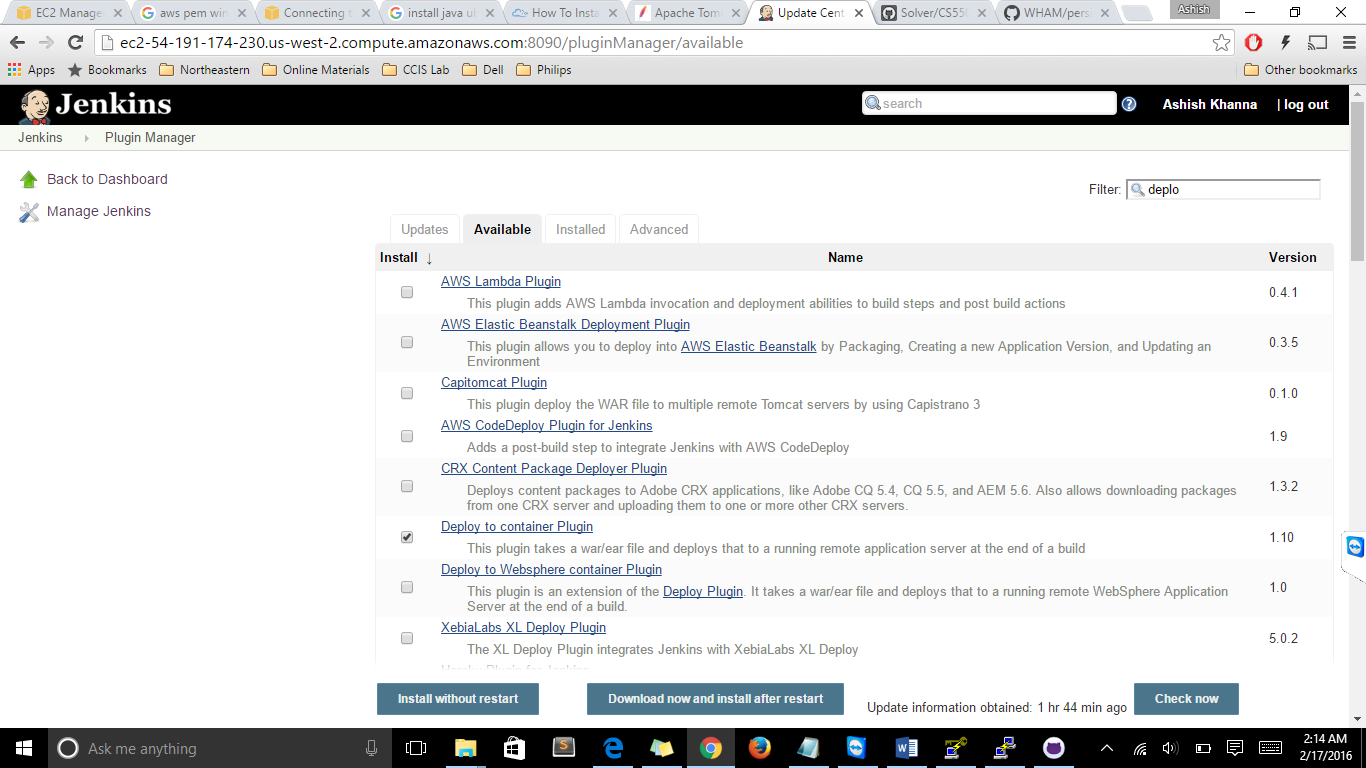Click the Manage Jenkins tools icon

click(29, 211)
